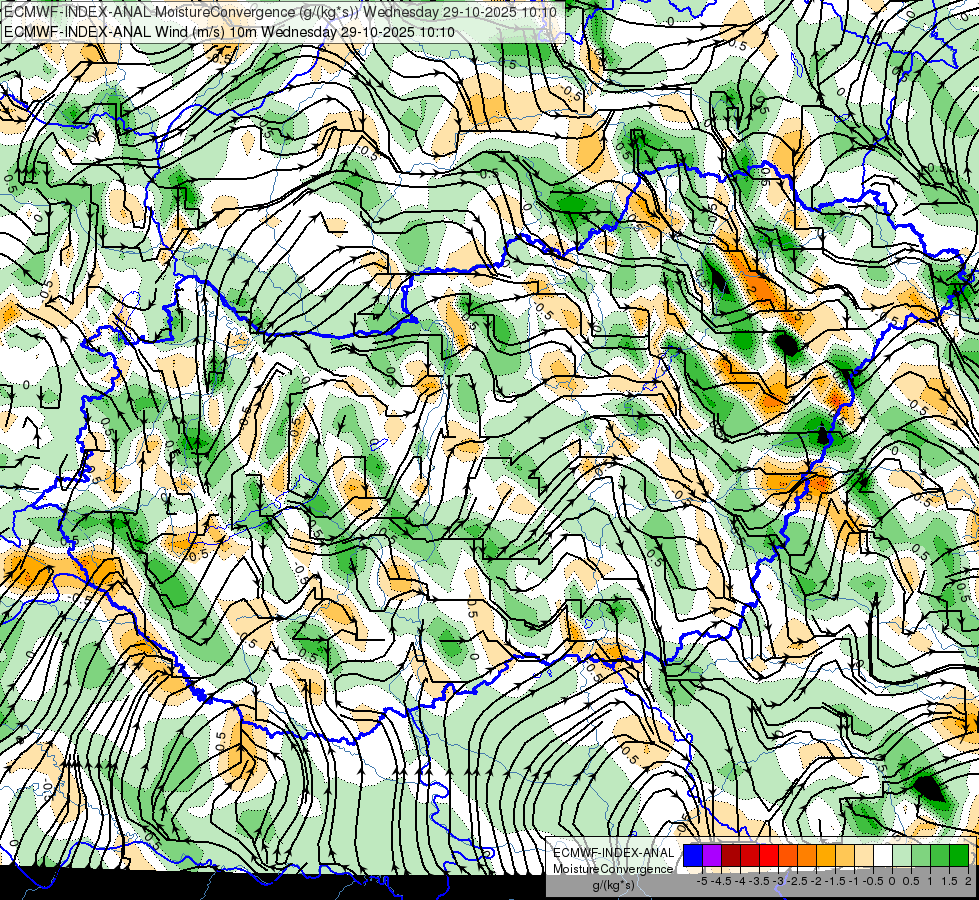Click the legend label ECMWF-INDEX-ANAL
Image resolution: width=979 pixels, height=900 pixels.
pyautogui.click(x=614, y=853)
